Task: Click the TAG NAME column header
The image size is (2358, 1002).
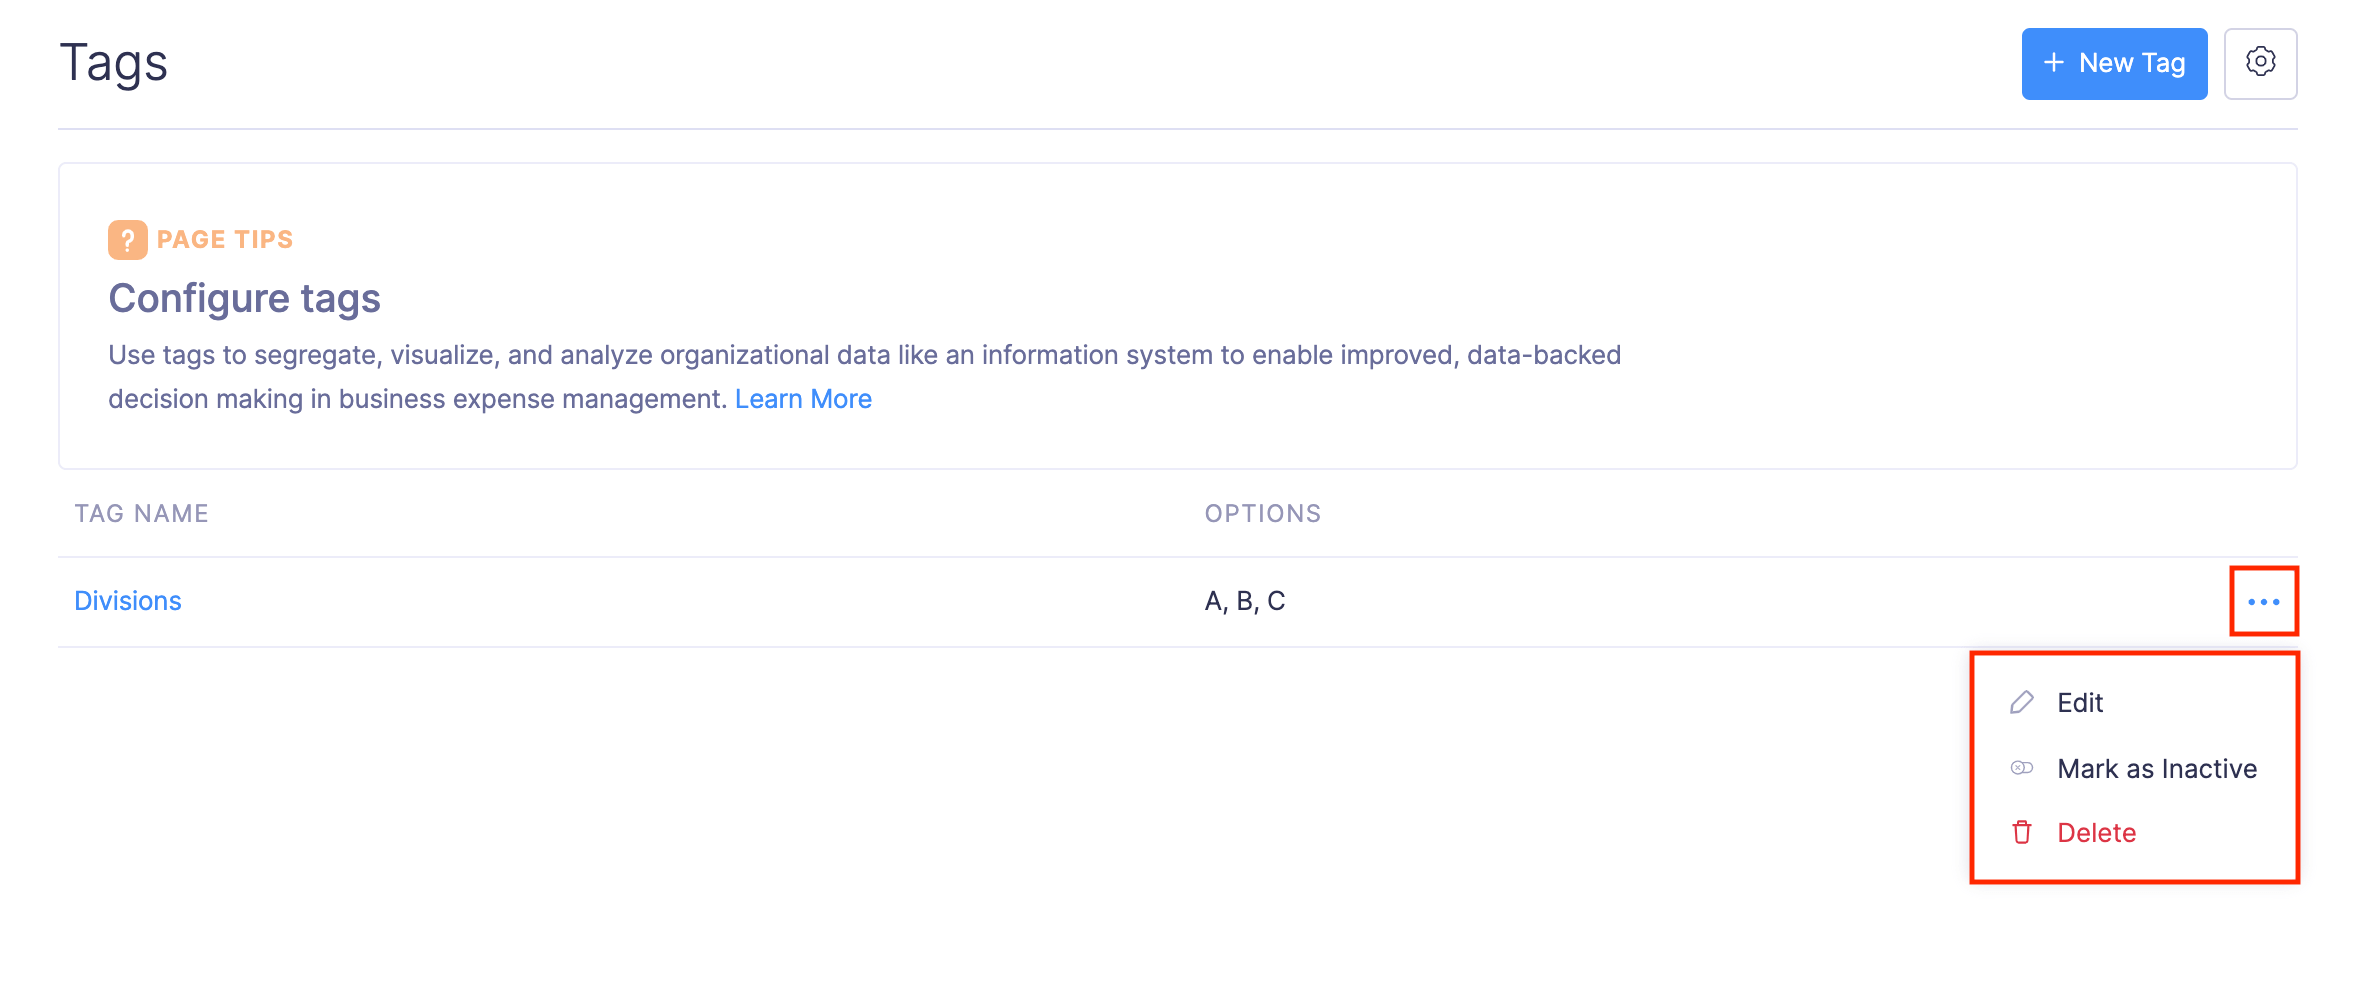Action: pos(141,514)
